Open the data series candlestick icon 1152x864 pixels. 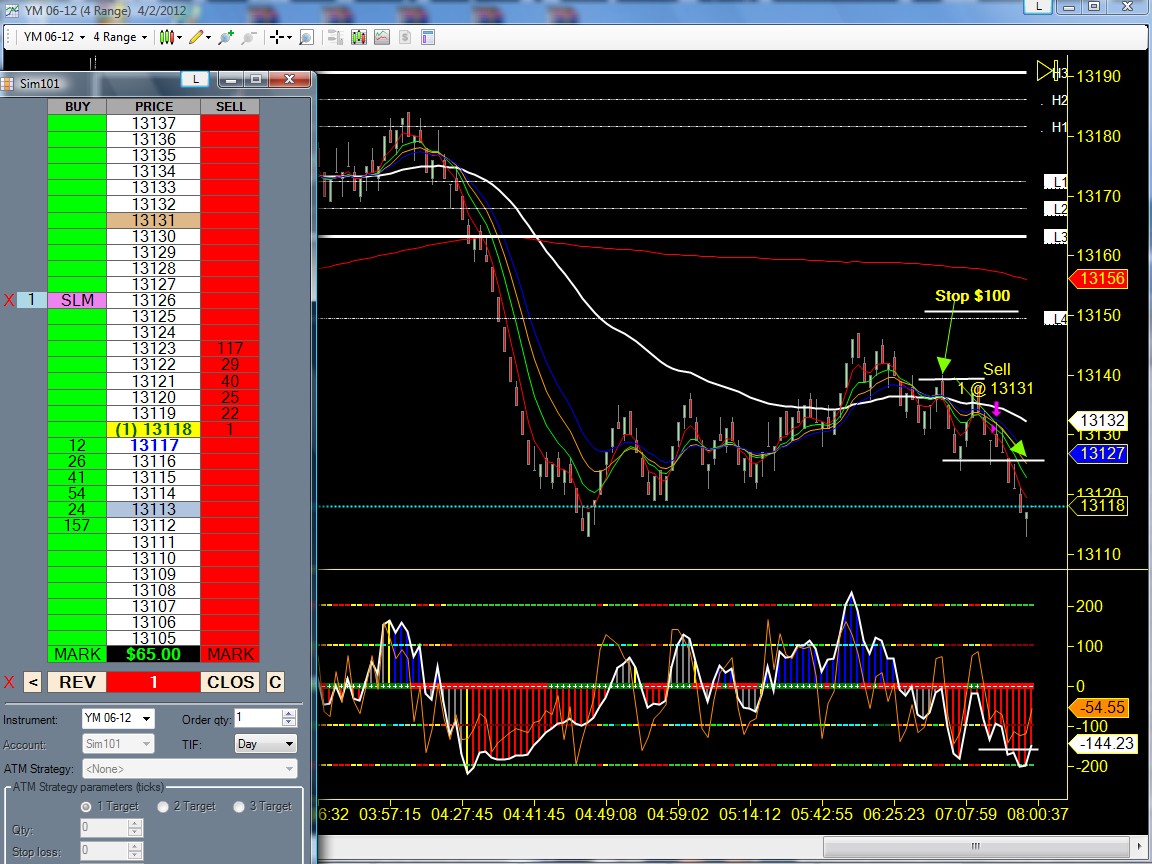359,37
